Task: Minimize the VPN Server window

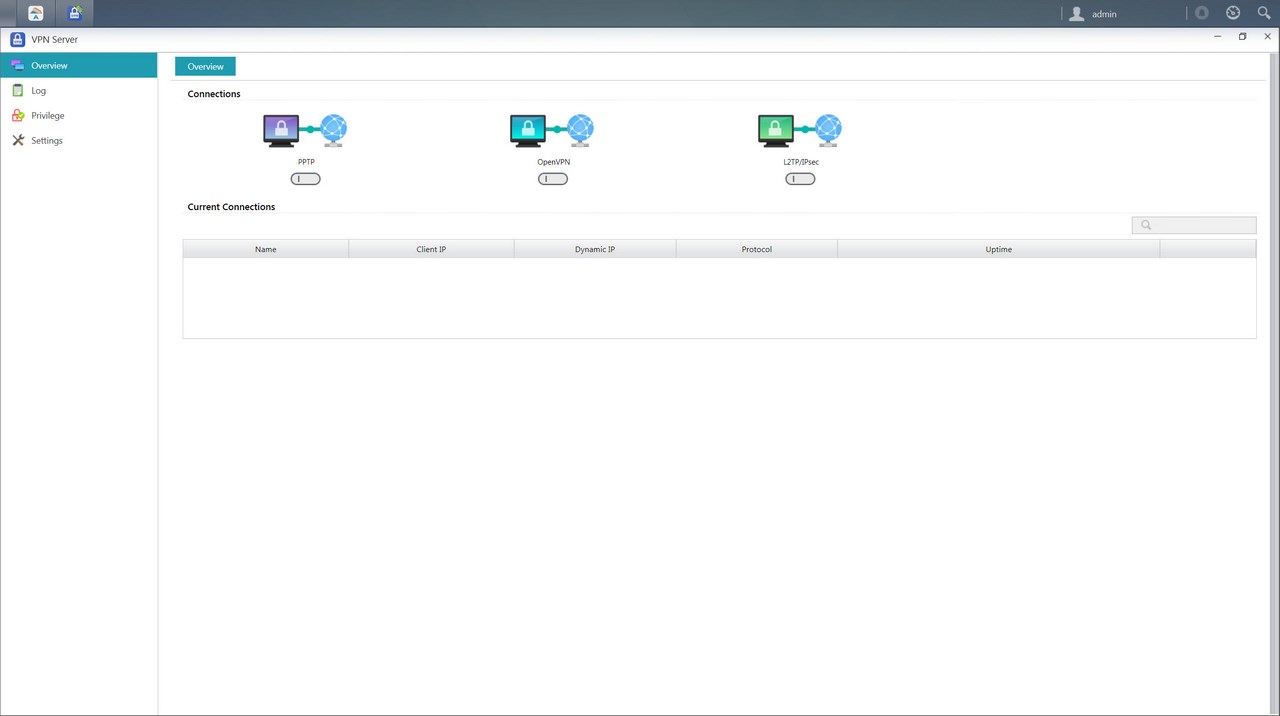Action: 1218,36
